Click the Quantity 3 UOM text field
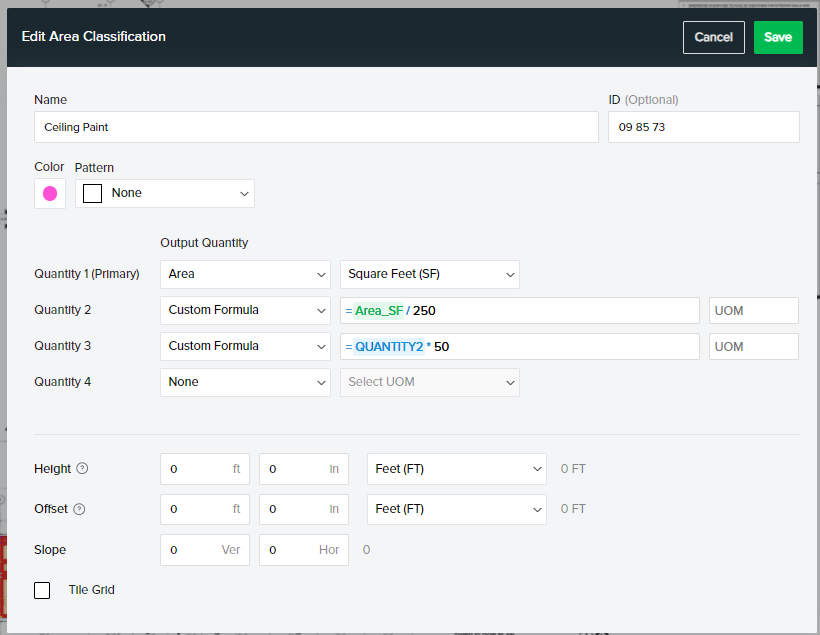Image resolution: width=820 pixels, height=635 pixels. 753,346
